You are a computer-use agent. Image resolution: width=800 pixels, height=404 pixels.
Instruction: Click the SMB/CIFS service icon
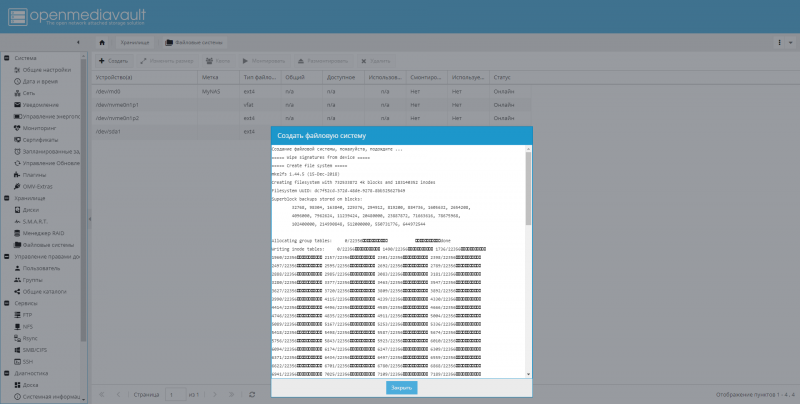click(17, 350)
